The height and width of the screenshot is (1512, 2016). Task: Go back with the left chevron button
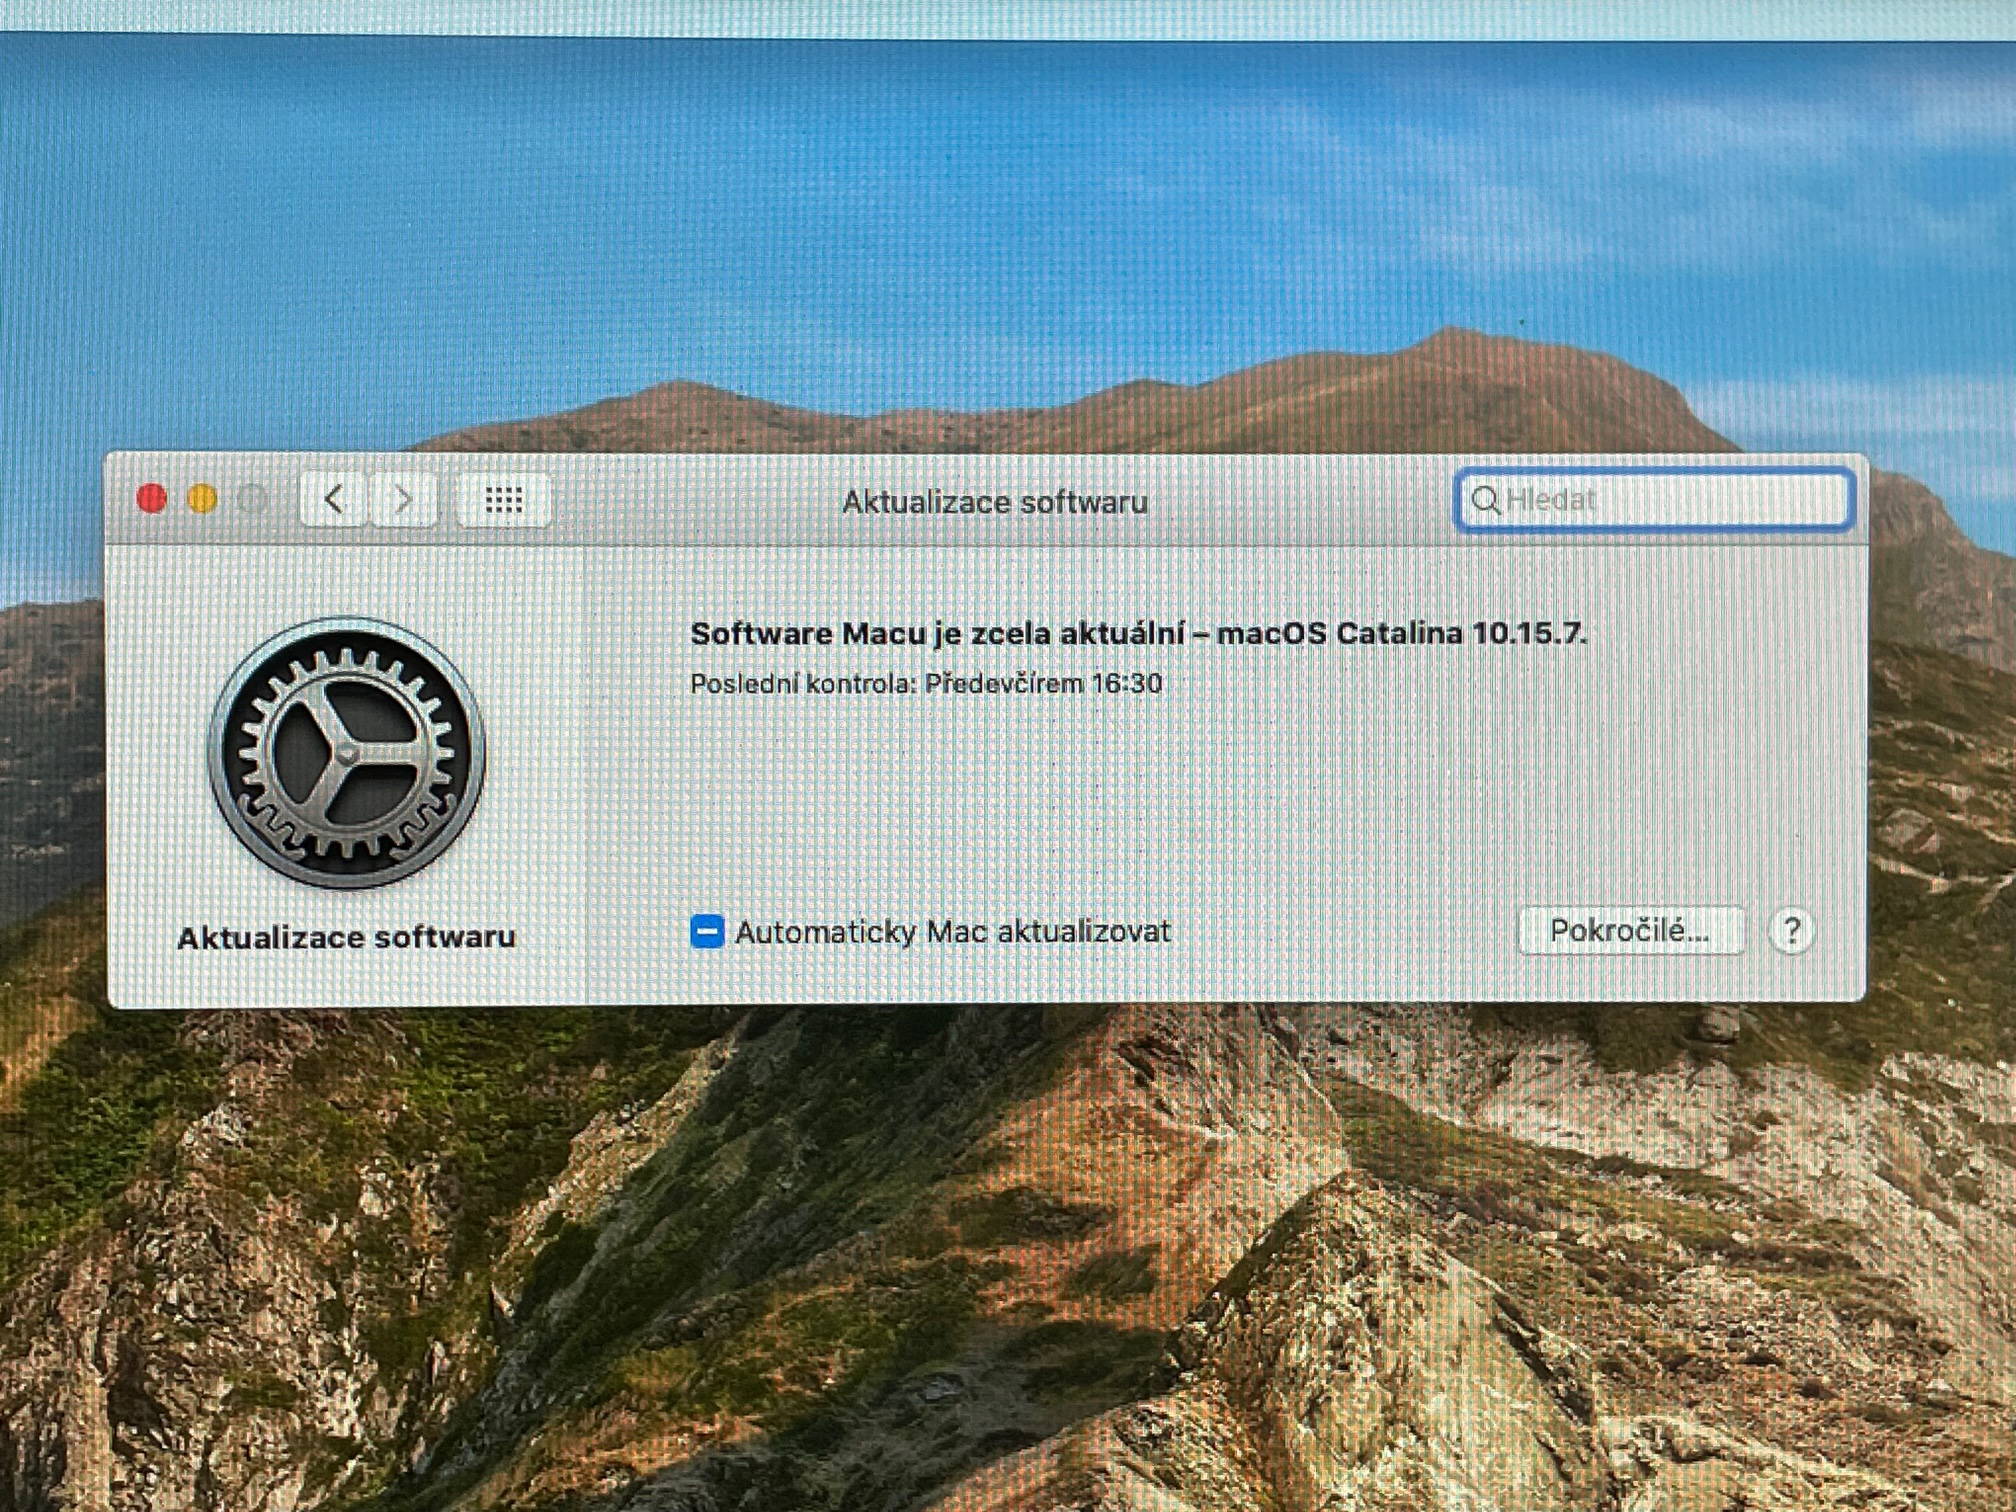pos(334,498)
